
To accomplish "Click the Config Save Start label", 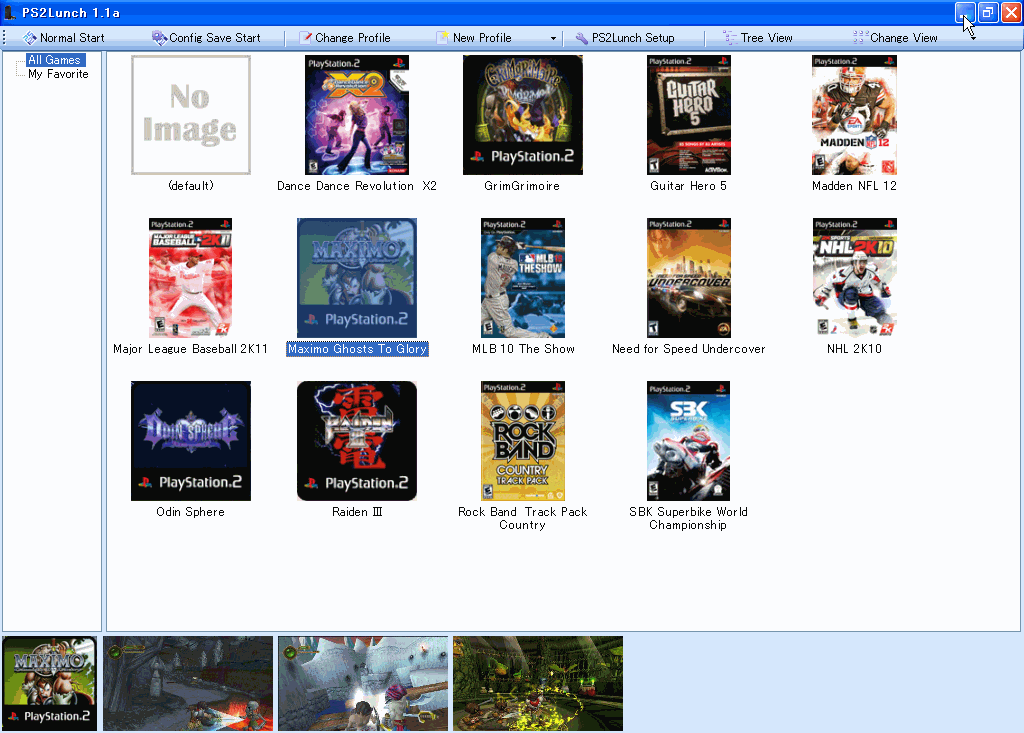I will pos(215,38).
